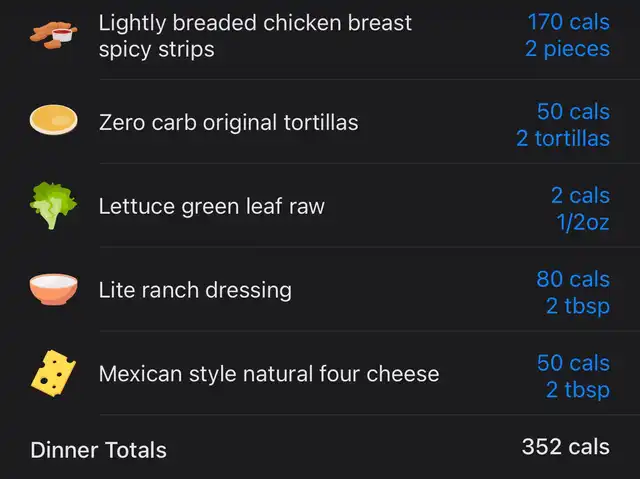Tap the tortilla food icon

coord(53,120)
